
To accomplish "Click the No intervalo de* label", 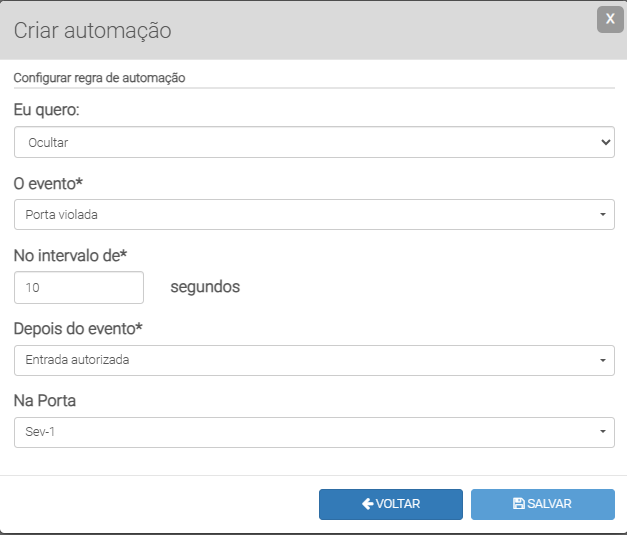I will pos(71,256).
